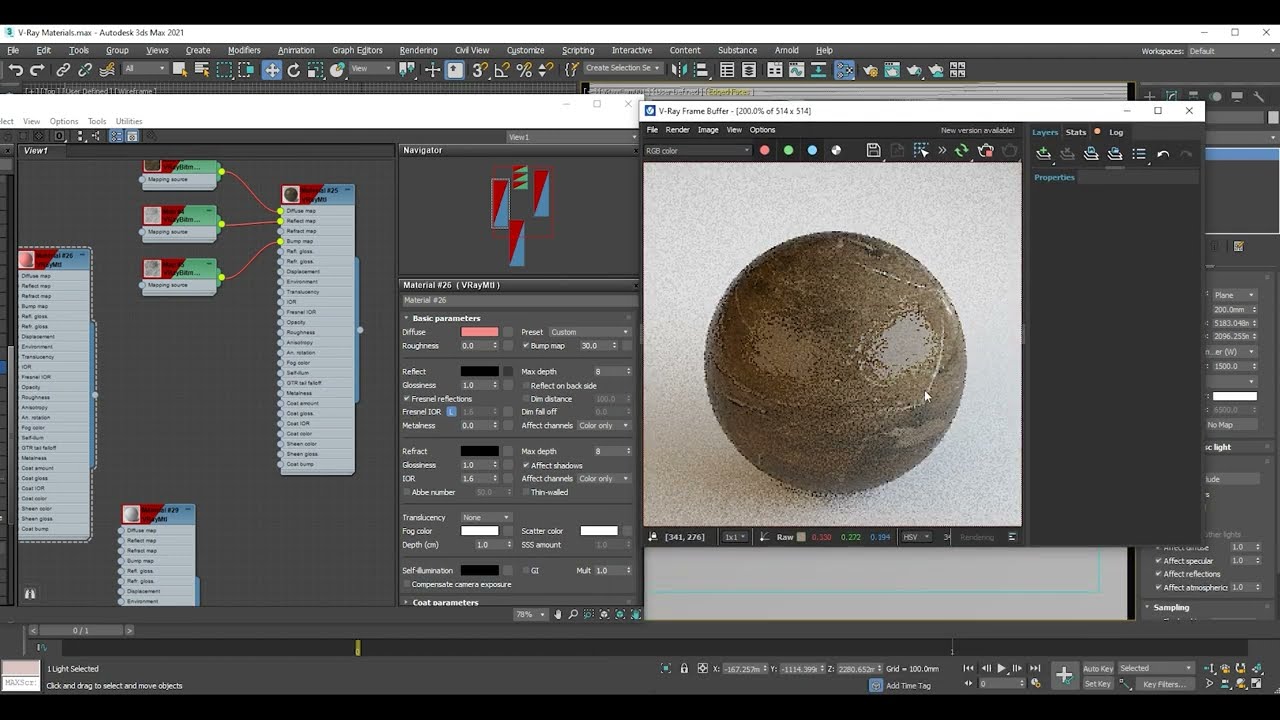This screenshot has height=720, width=1280.
Task: Switch to the Stats tab
Action: click(x=1076, y=132)
